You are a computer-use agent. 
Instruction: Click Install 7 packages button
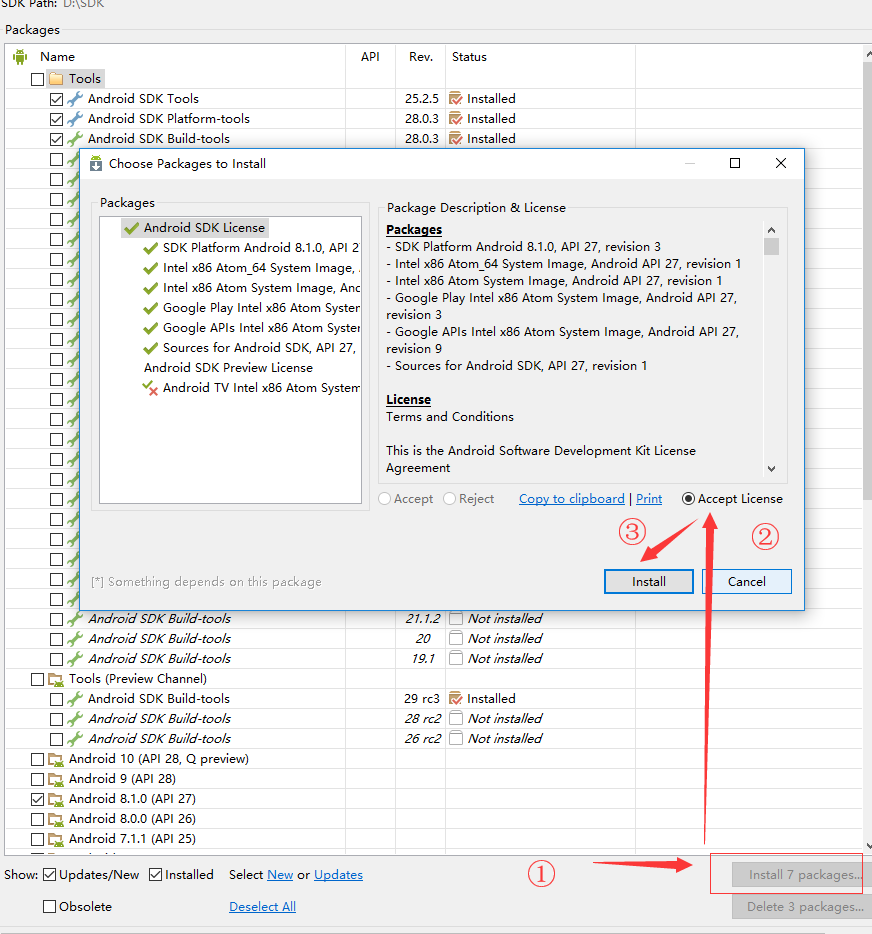coord(801,874)
